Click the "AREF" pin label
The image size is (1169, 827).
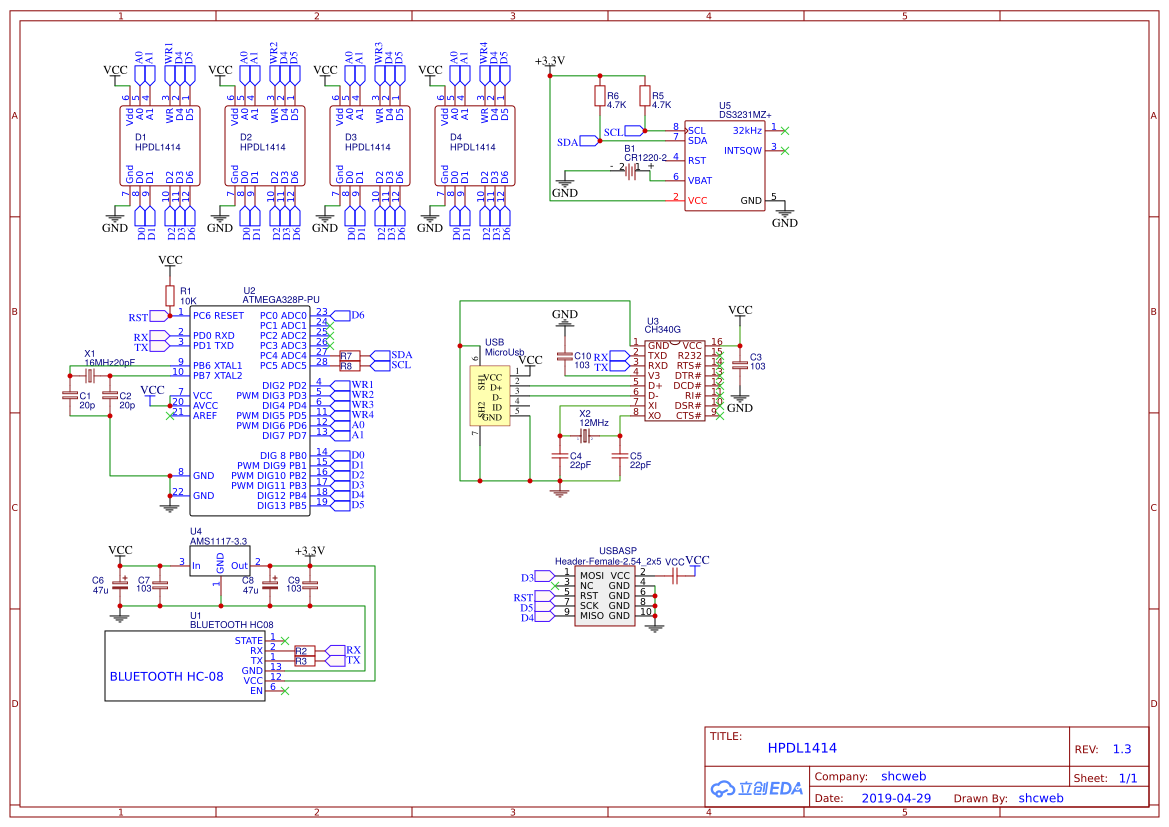(205, 415)
